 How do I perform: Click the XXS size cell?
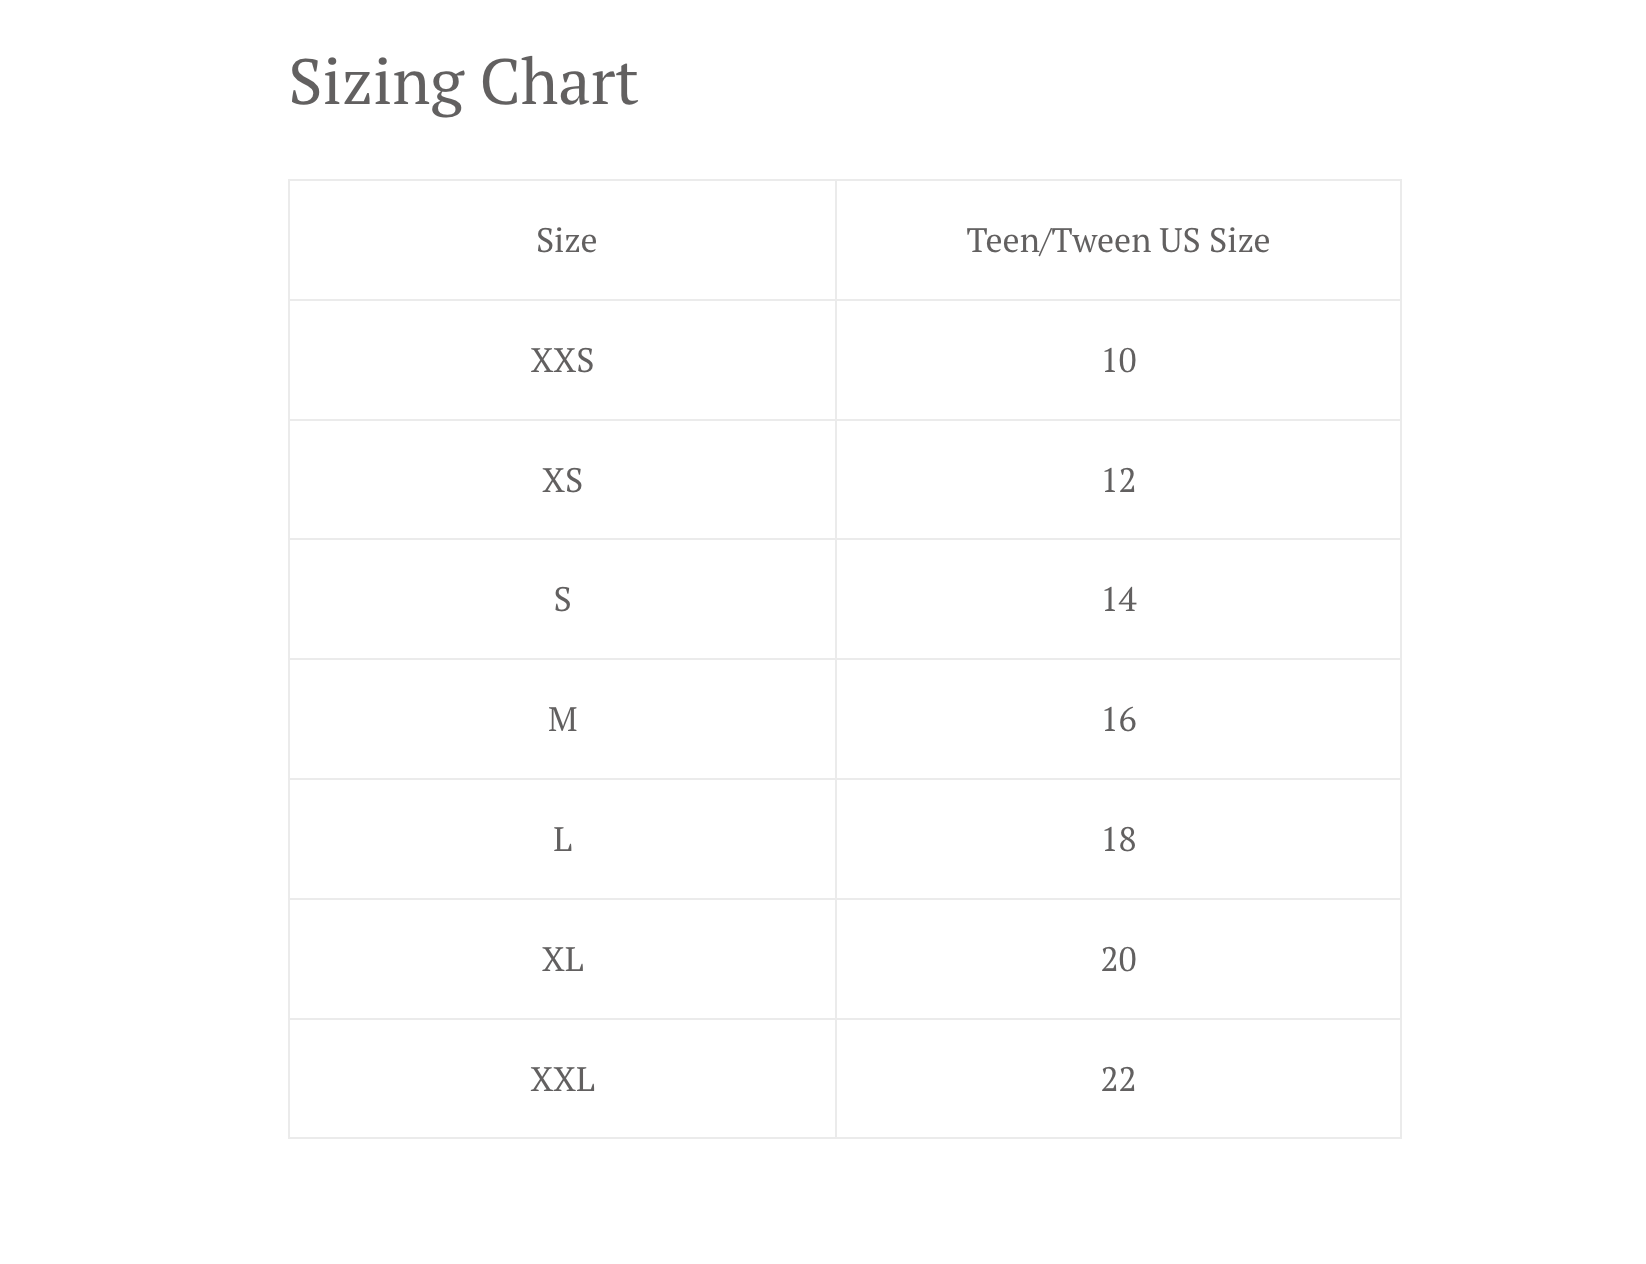[562, 360]
